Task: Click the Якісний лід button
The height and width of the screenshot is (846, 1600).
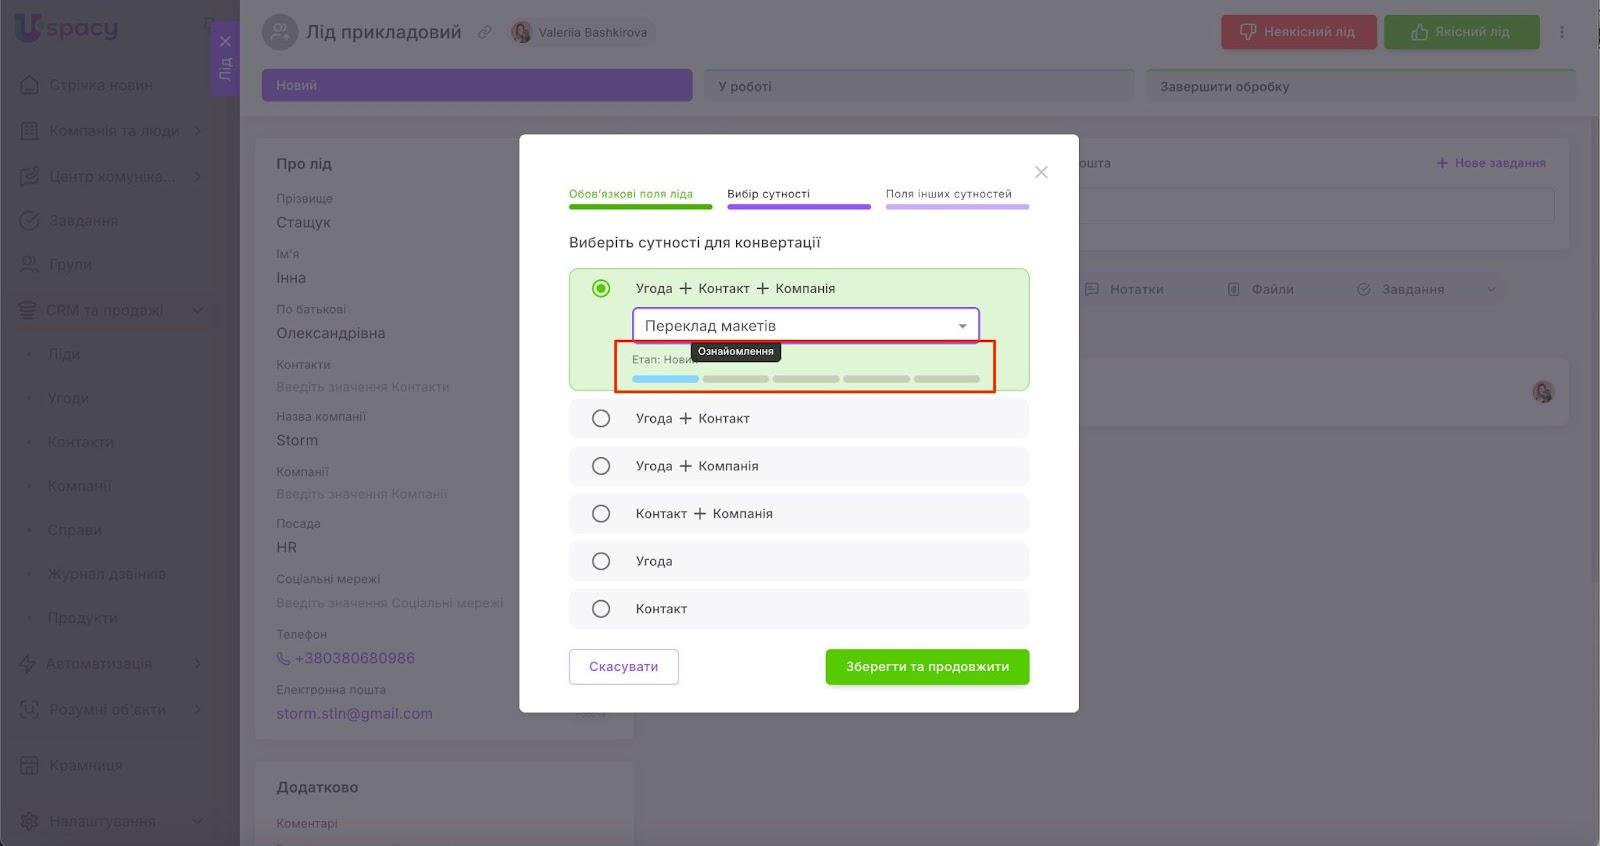Action: tap(1460, 32)
